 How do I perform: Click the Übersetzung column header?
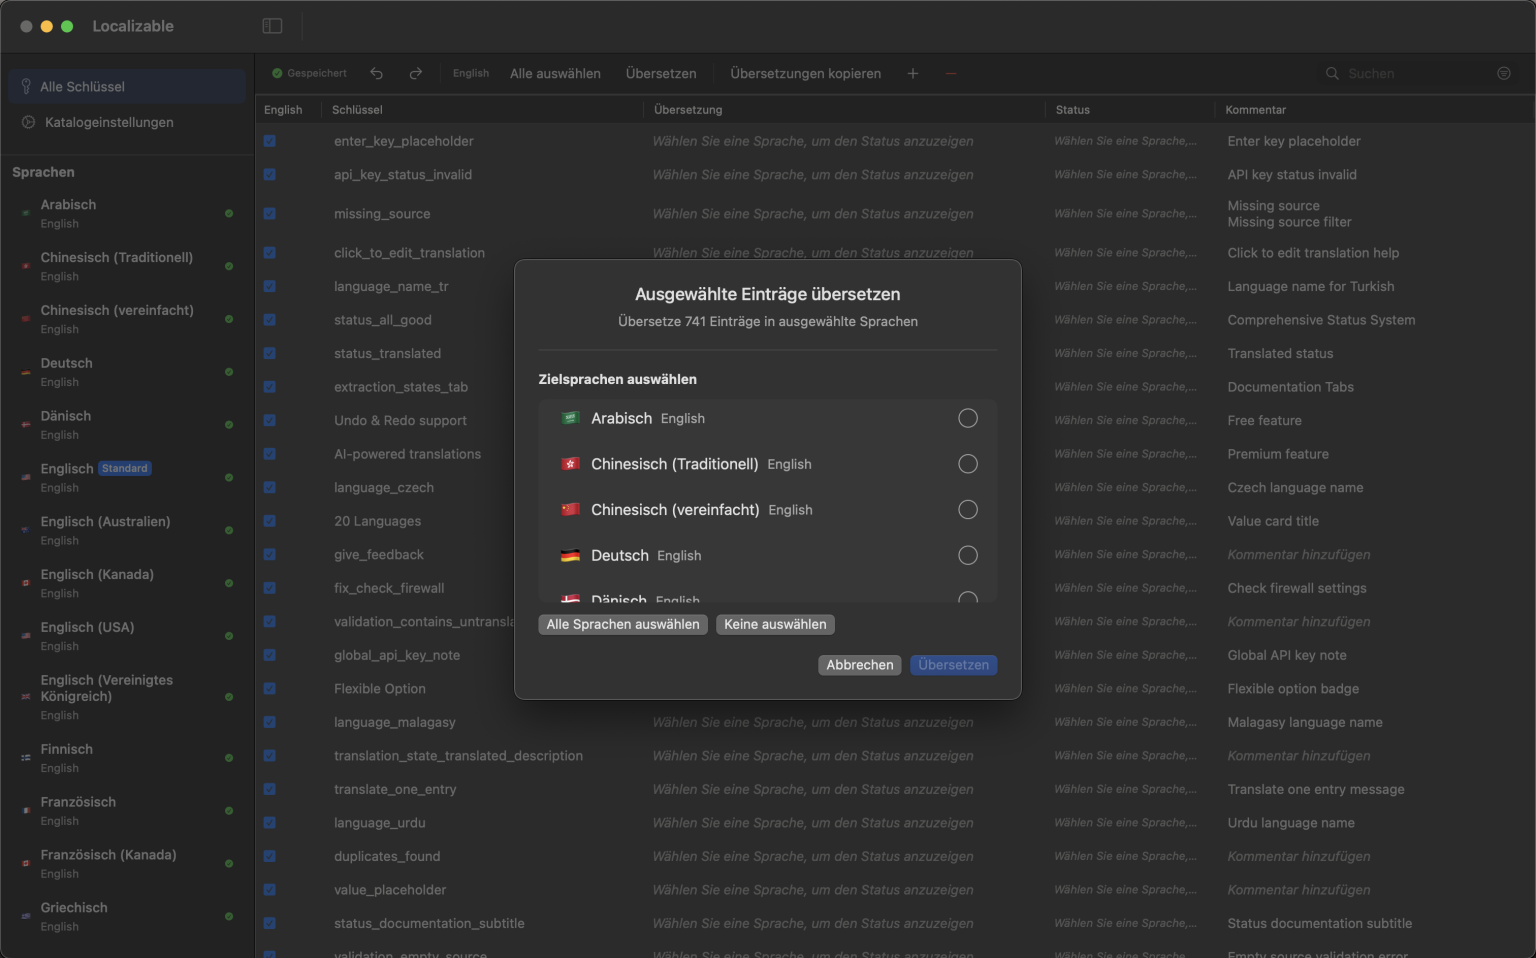(688, 110)
